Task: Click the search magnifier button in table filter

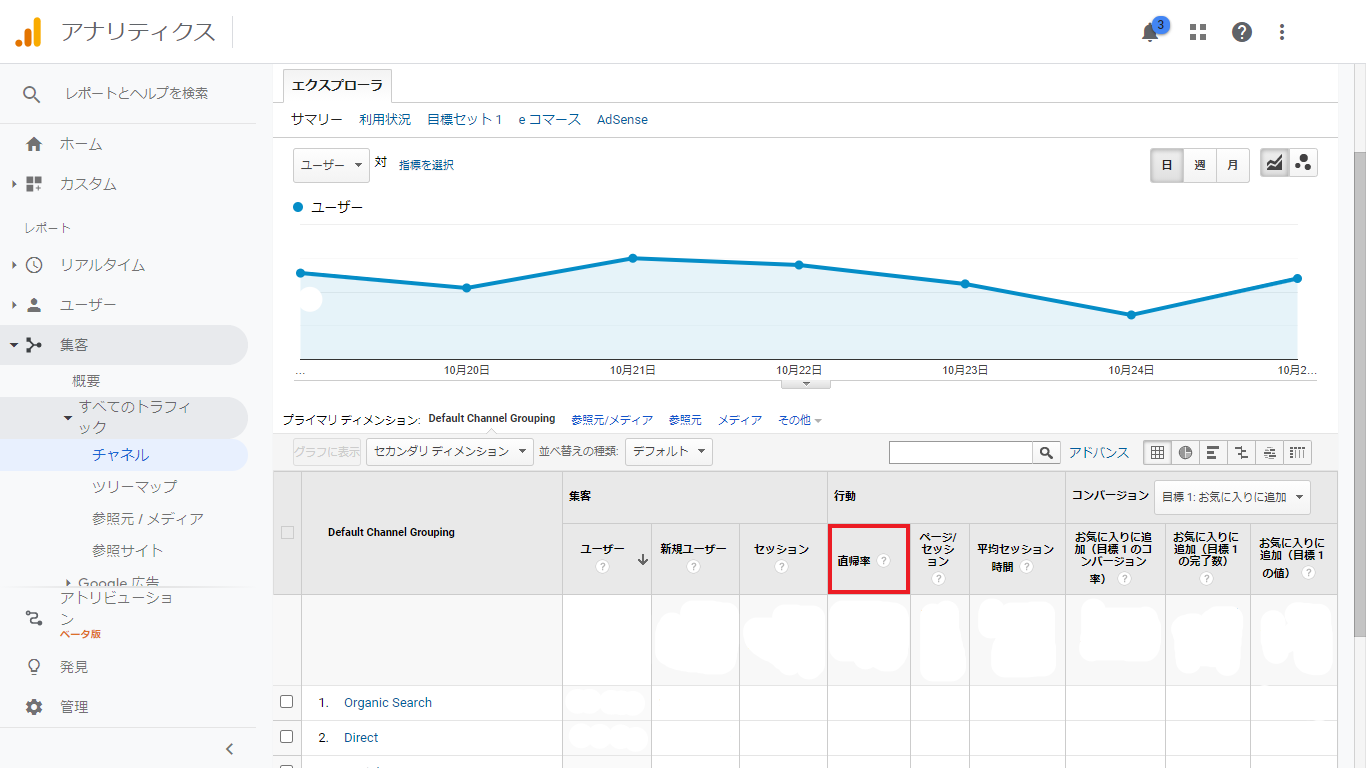Action: 1046,453
